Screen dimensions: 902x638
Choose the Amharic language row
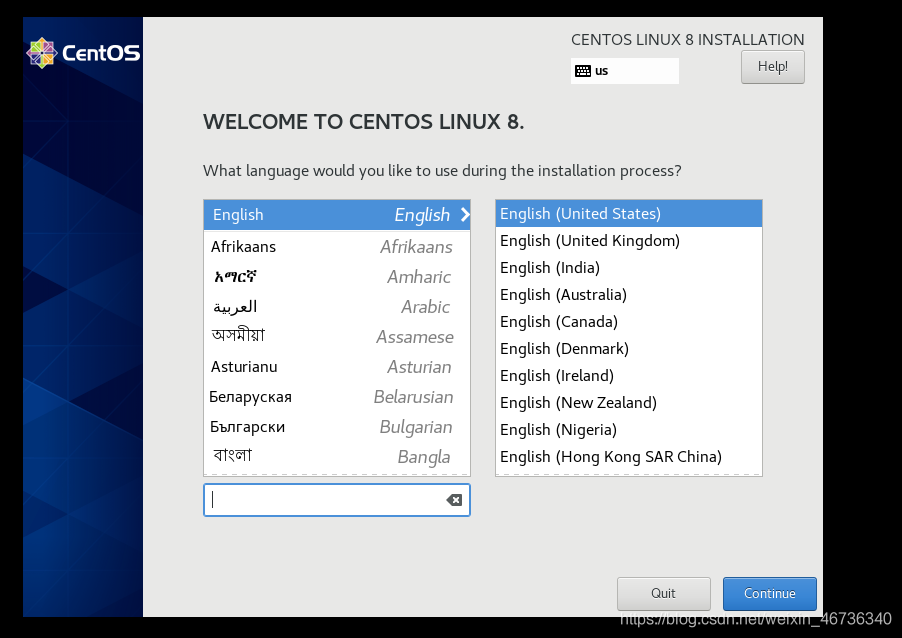pyautogui.click(x=337, y=277)
